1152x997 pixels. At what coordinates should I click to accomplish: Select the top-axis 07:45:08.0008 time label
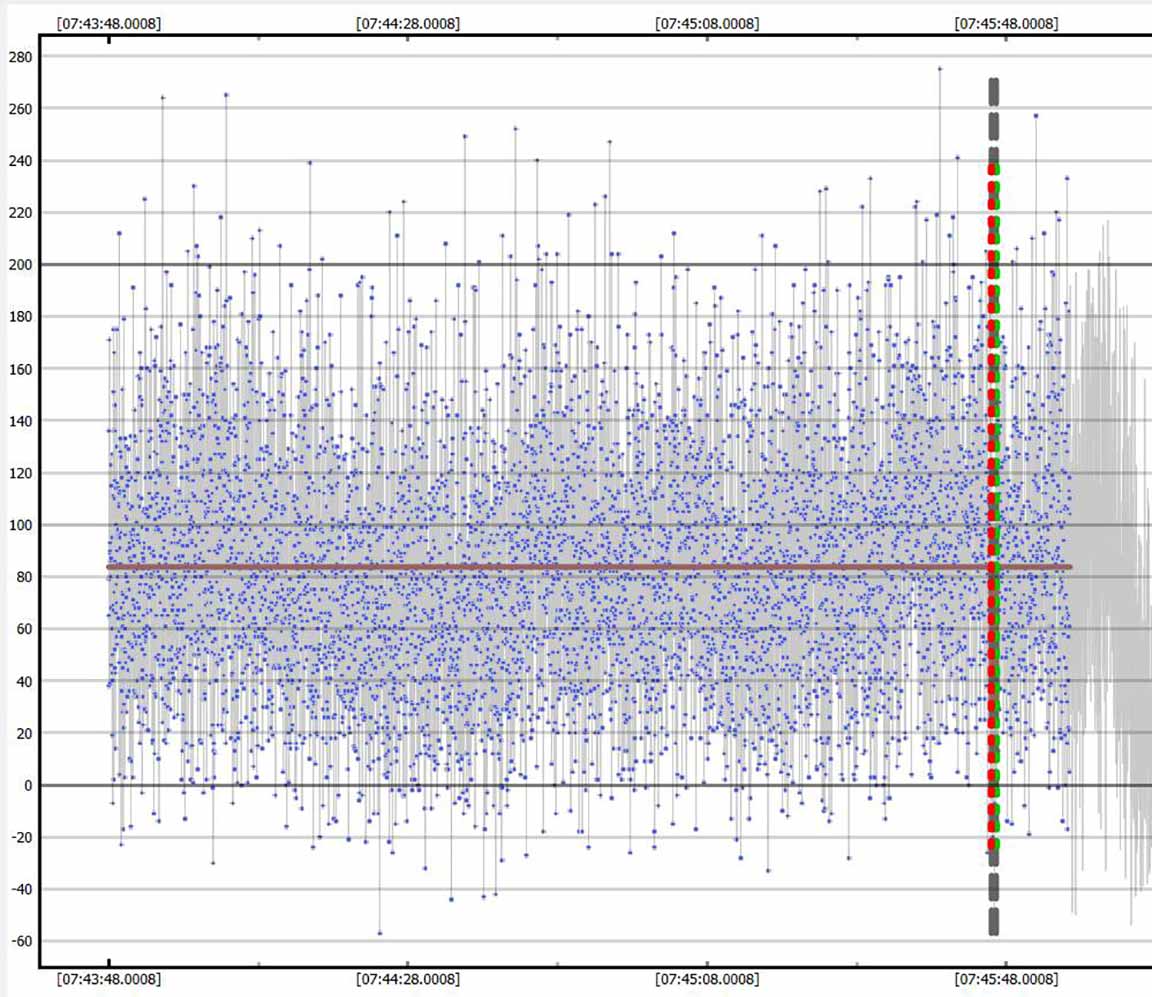point(706,23)
